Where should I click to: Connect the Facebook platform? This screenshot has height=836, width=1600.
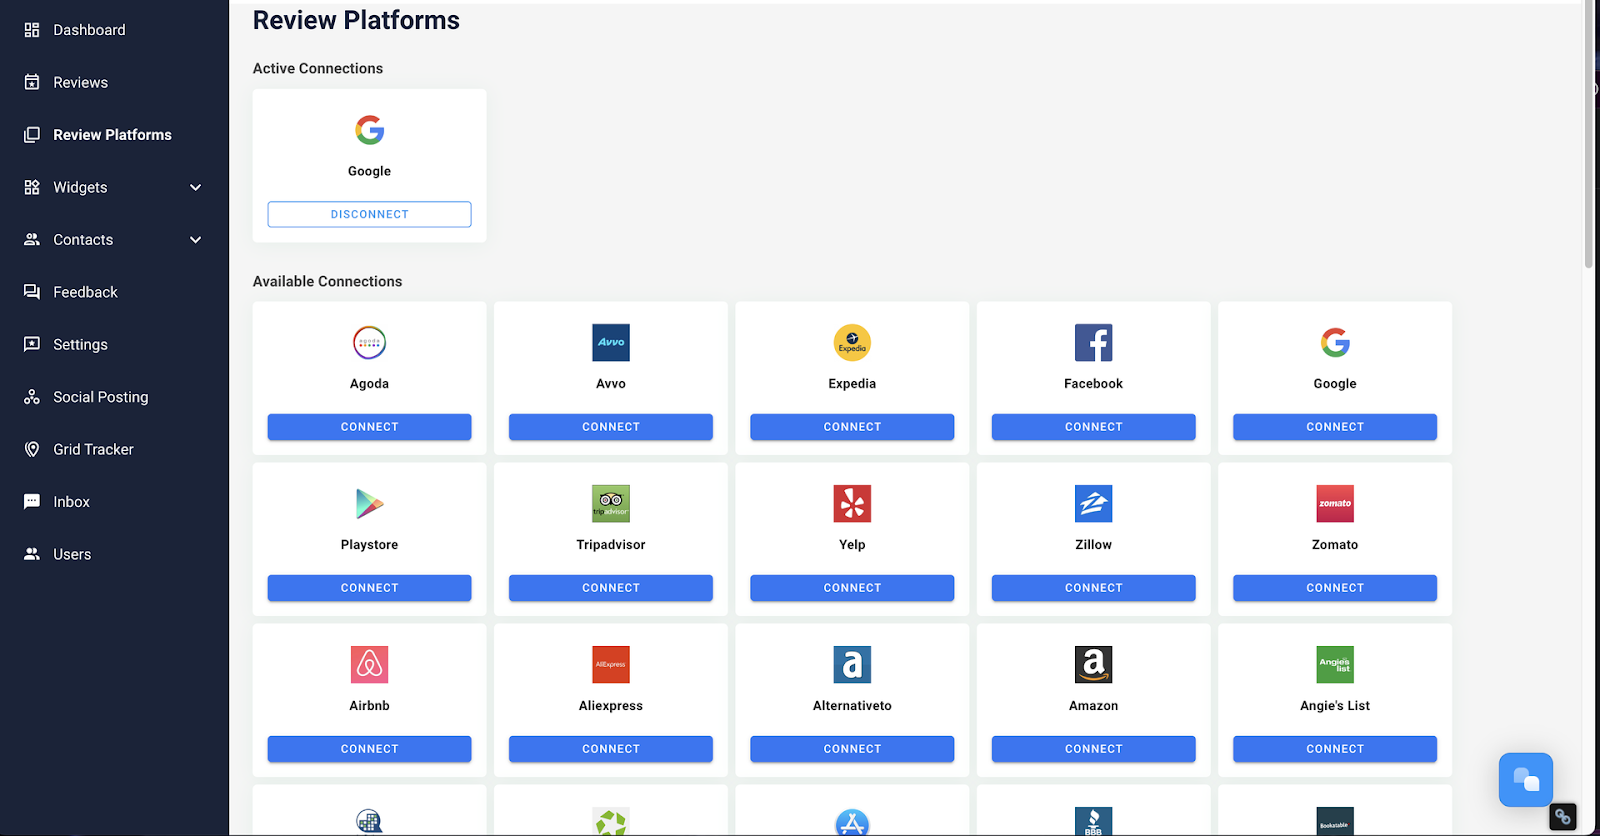(1094, 427)
